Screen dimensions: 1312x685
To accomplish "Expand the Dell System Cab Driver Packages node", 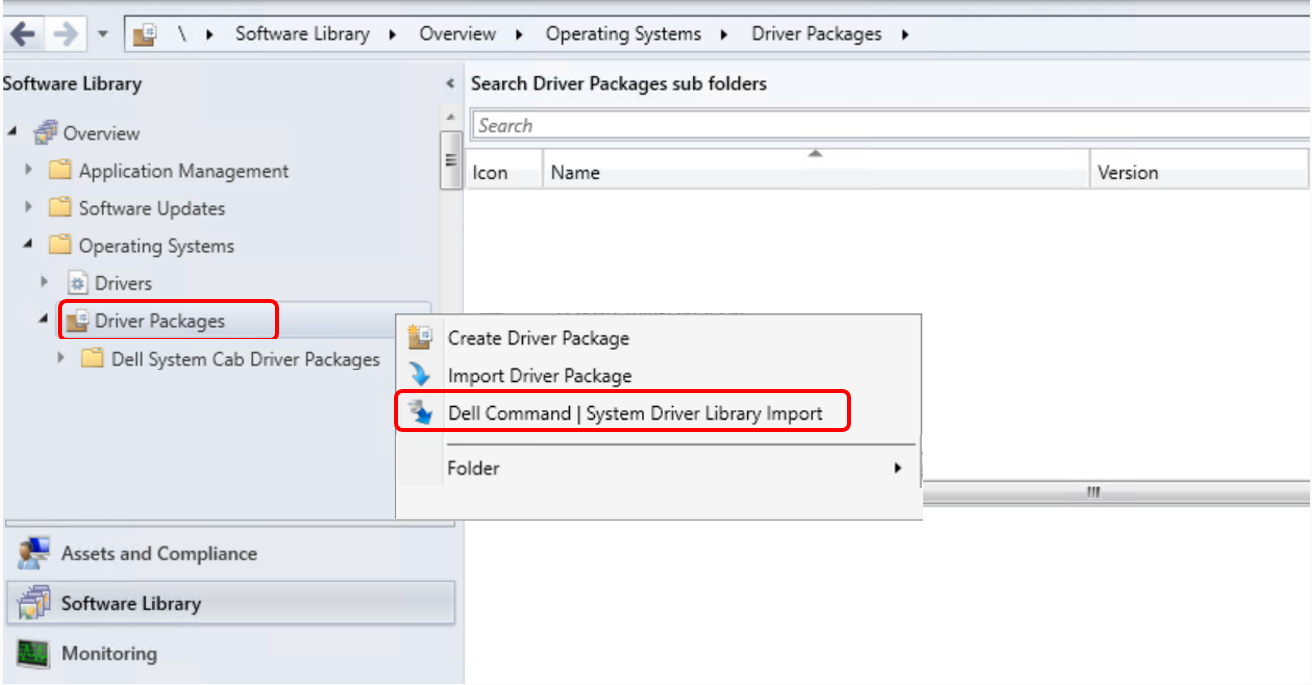I will (60, 359).
